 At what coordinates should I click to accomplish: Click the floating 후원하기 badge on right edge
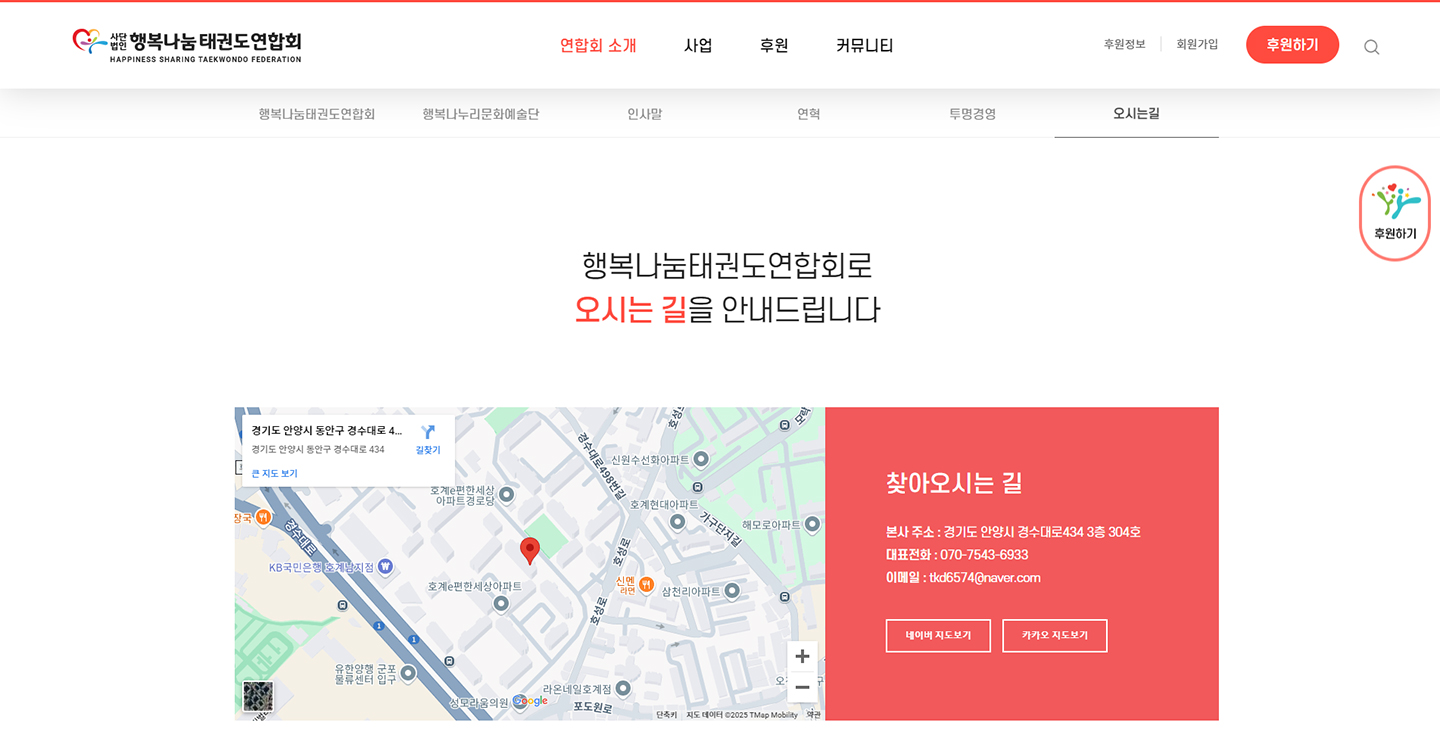pos(1394,213)
